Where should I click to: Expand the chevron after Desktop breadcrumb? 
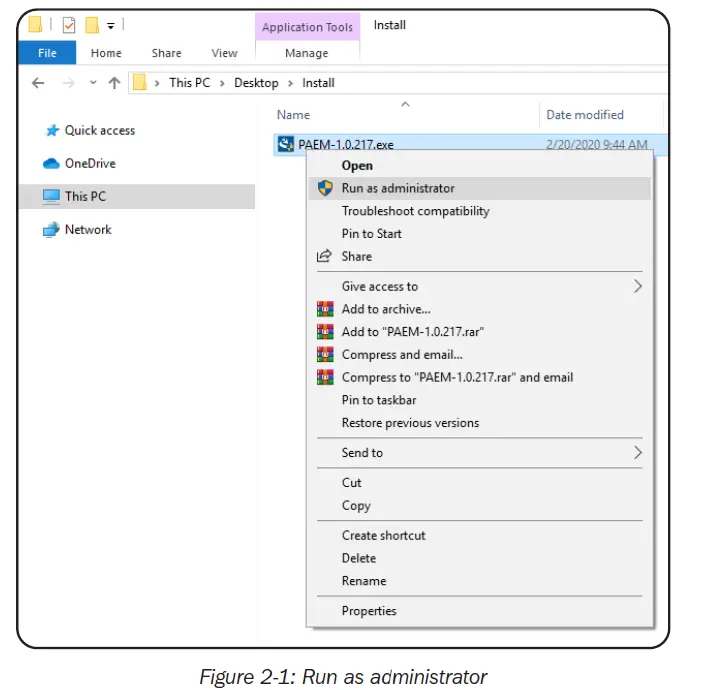tap(291, 83)
